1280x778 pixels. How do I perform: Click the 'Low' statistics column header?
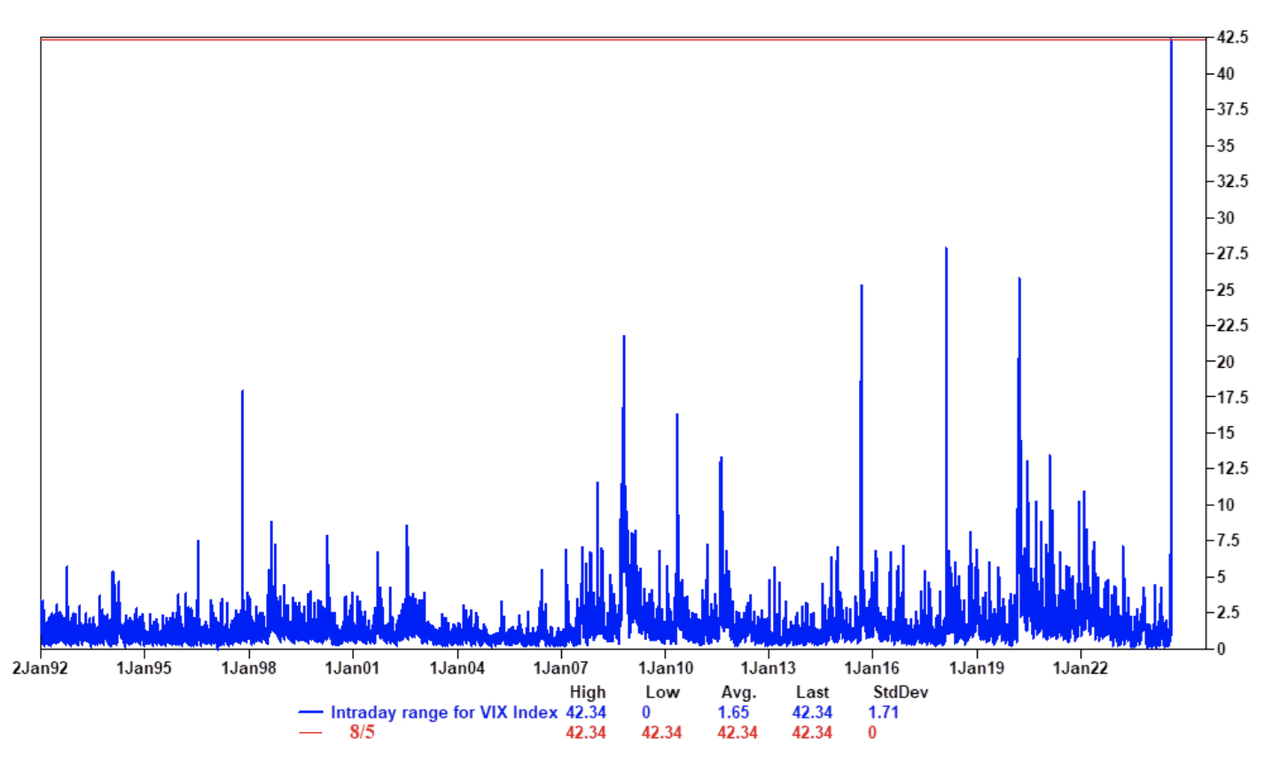click(x=661, y=692)
